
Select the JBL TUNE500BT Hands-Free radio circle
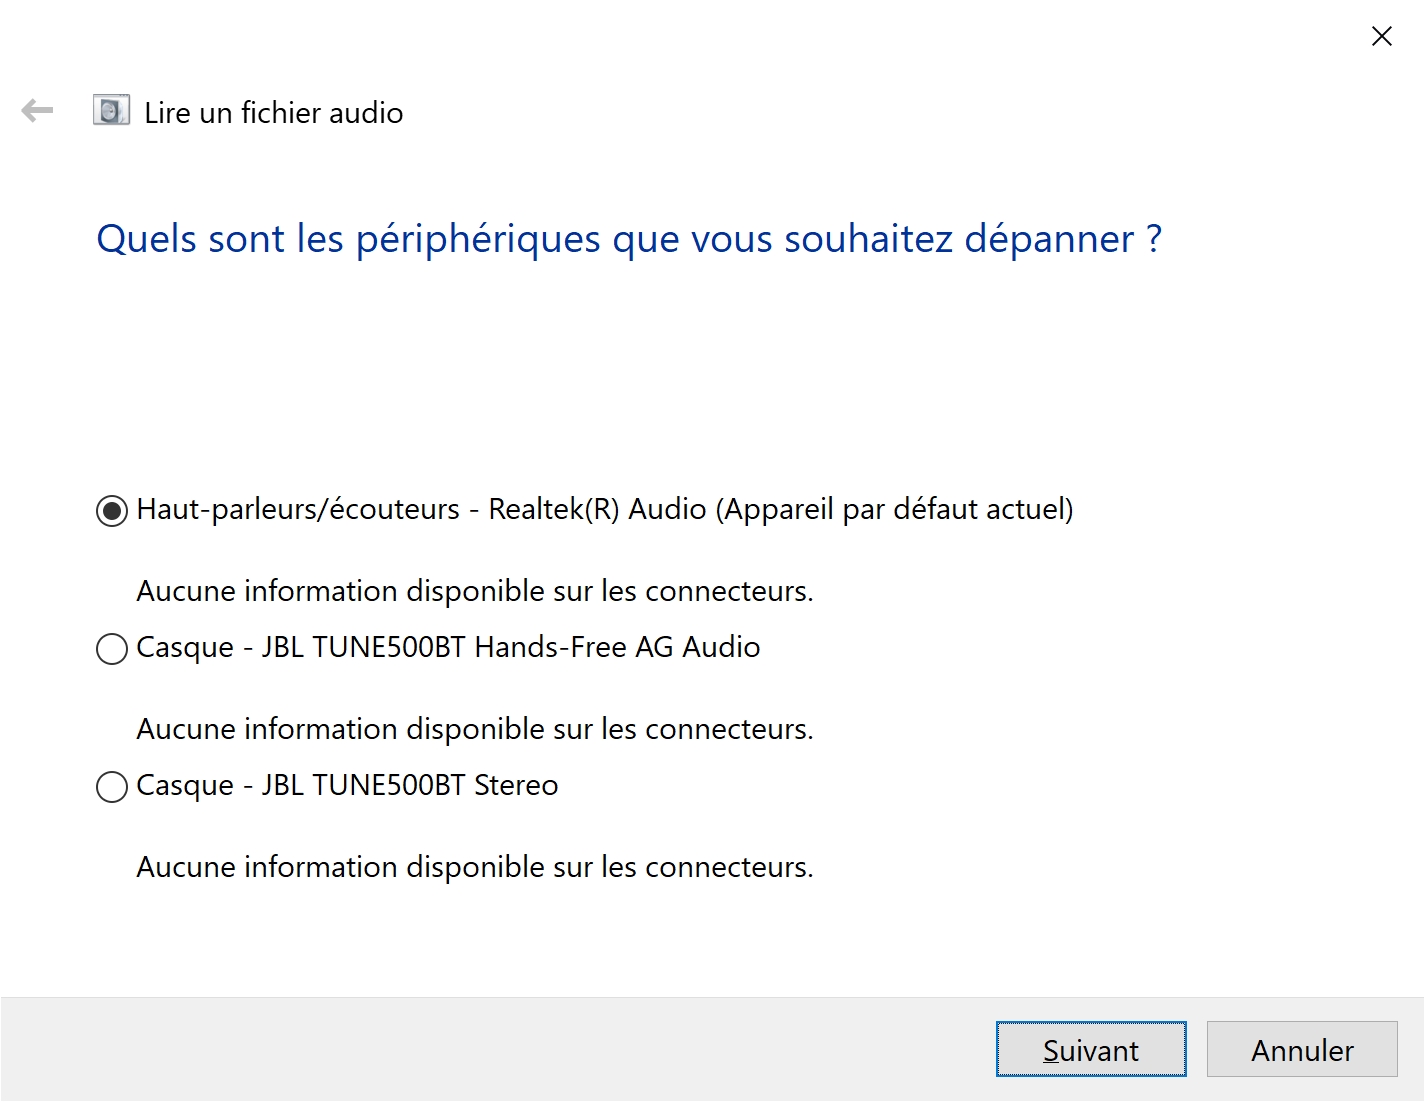112,649
